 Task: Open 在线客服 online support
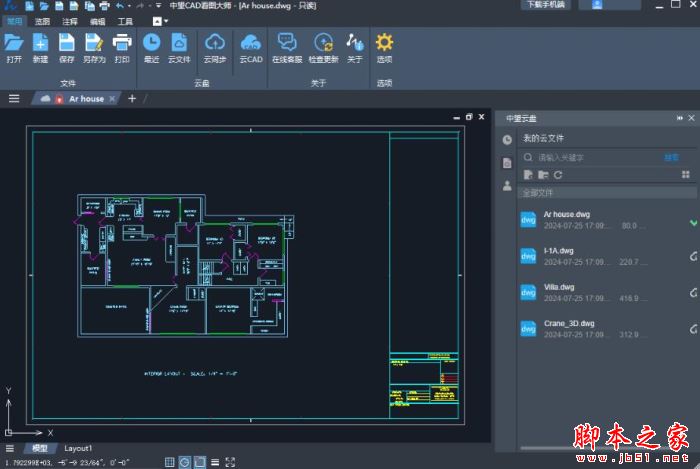click(x=287, y=43)
